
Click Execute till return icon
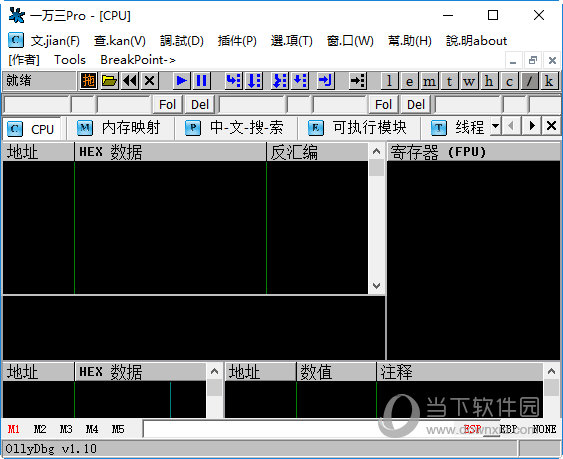[x=326, y=81]
